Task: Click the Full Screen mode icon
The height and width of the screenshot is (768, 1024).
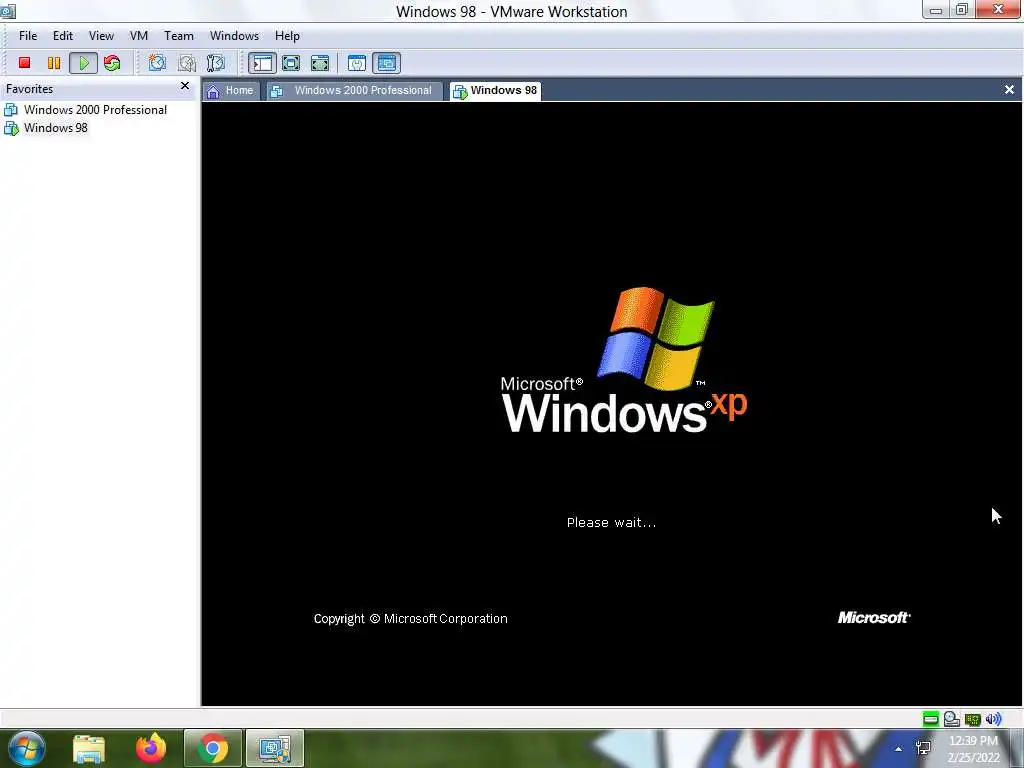Action: 320,63
